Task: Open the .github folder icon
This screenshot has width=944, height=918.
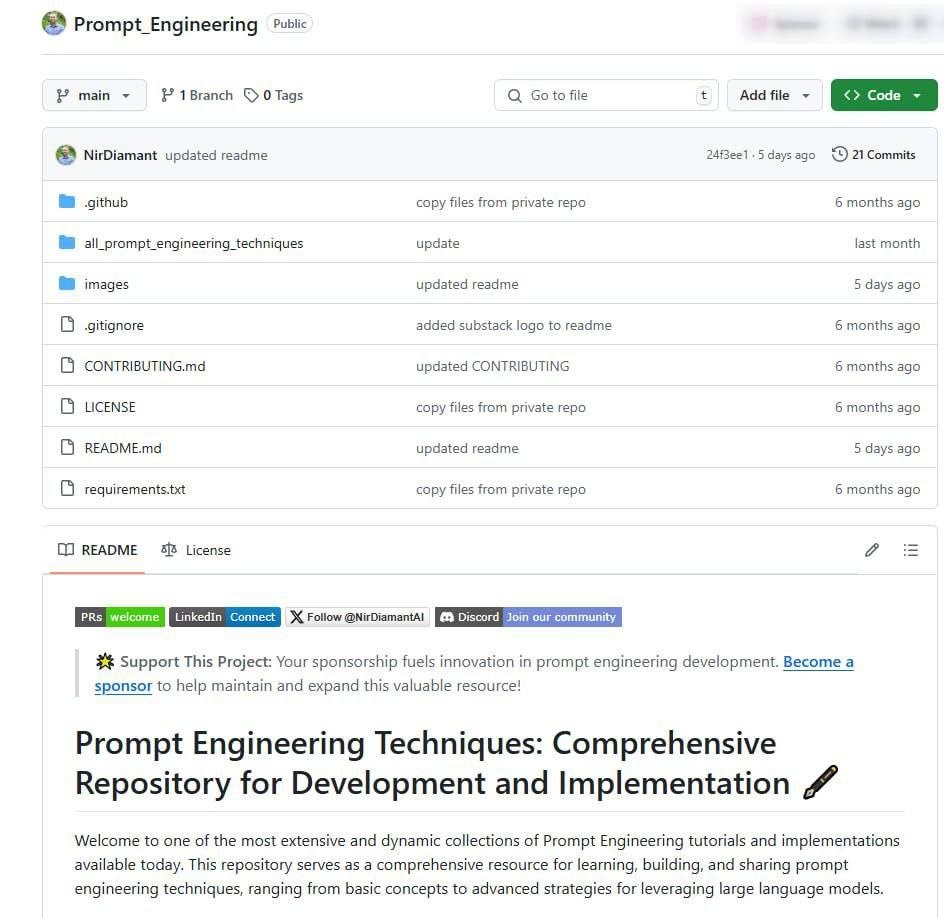Action: [x=67, y=202]
